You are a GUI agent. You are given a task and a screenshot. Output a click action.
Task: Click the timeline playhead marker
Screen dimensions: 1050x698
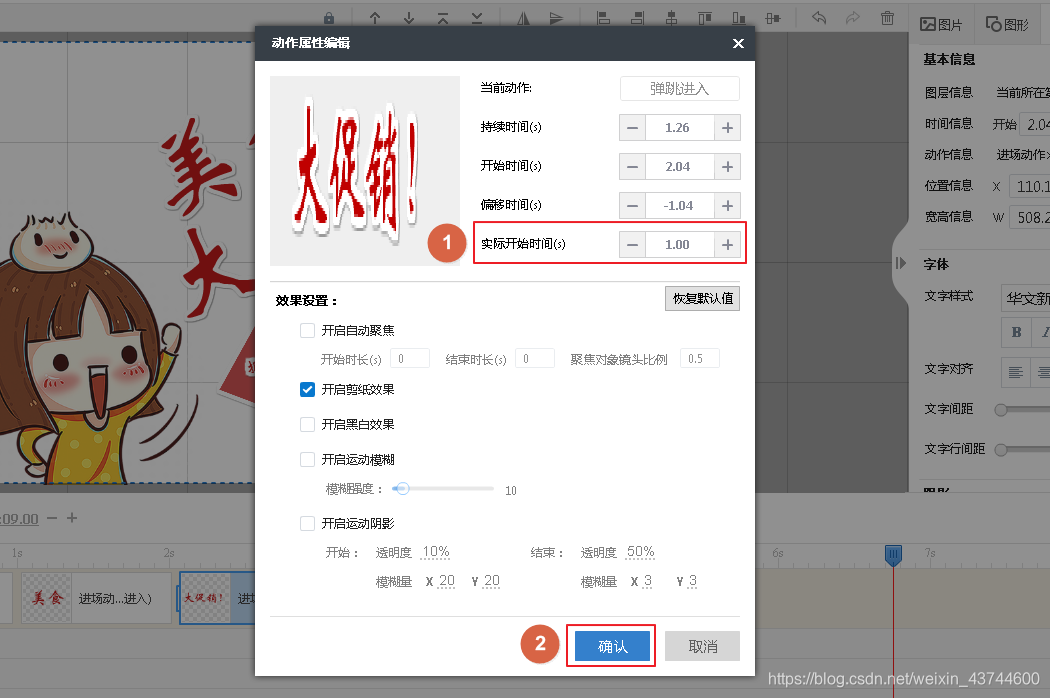click(x=893, y=555)
